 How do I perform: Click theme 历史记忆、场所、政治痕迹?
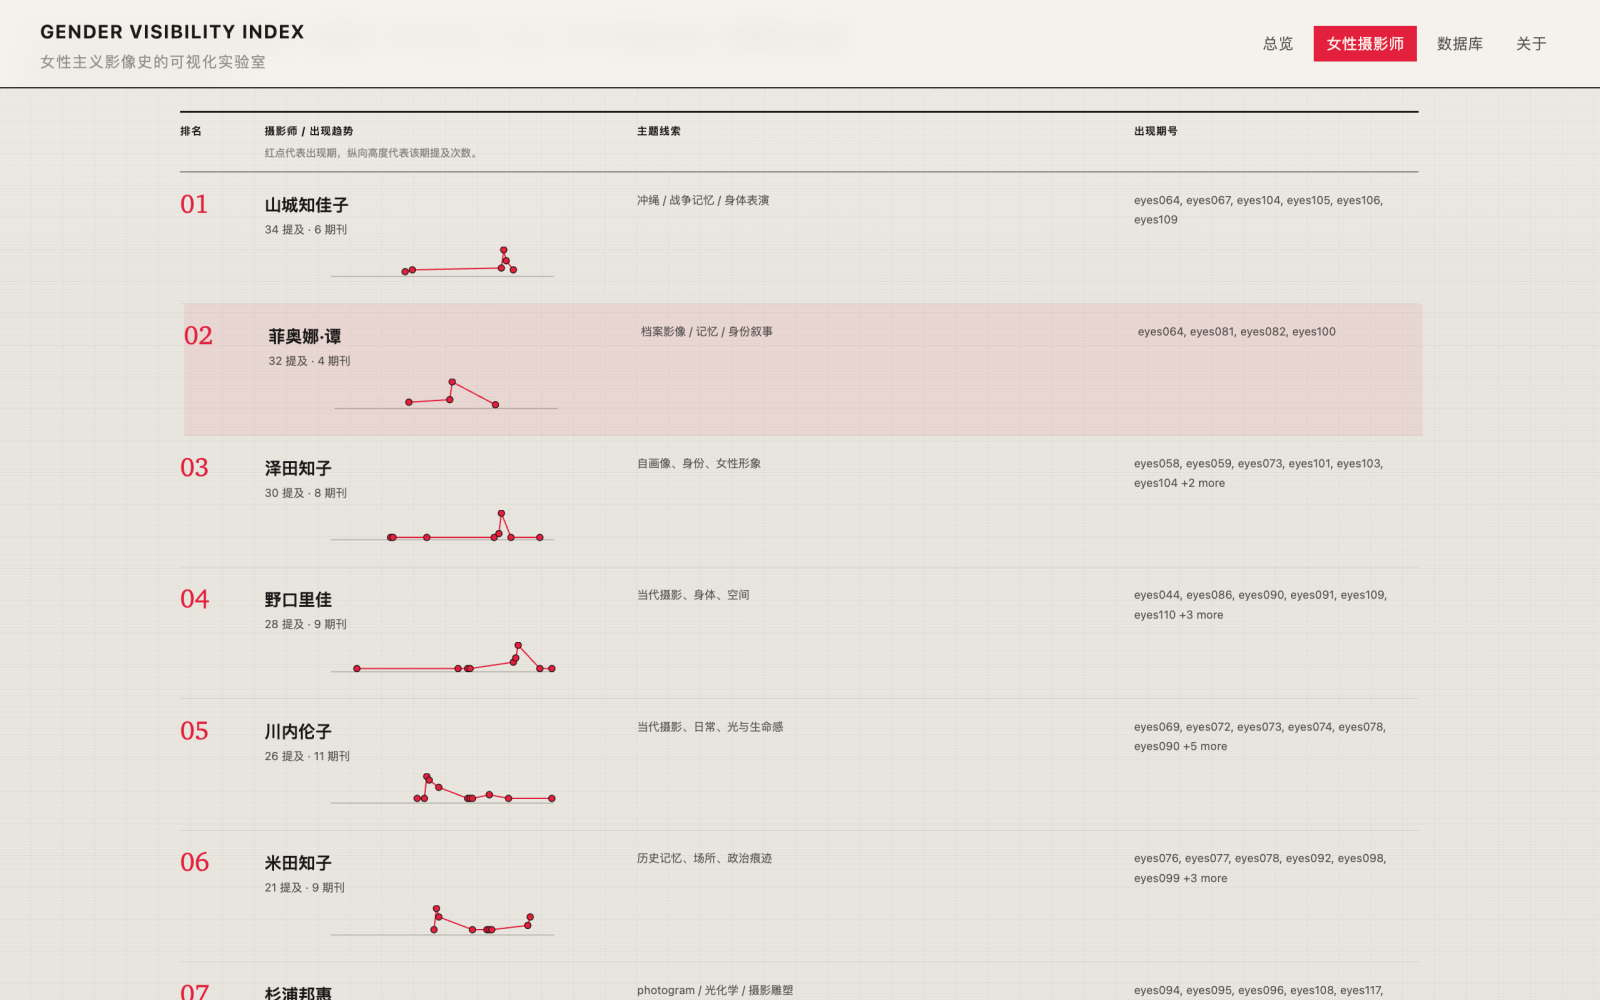(705, 858)
